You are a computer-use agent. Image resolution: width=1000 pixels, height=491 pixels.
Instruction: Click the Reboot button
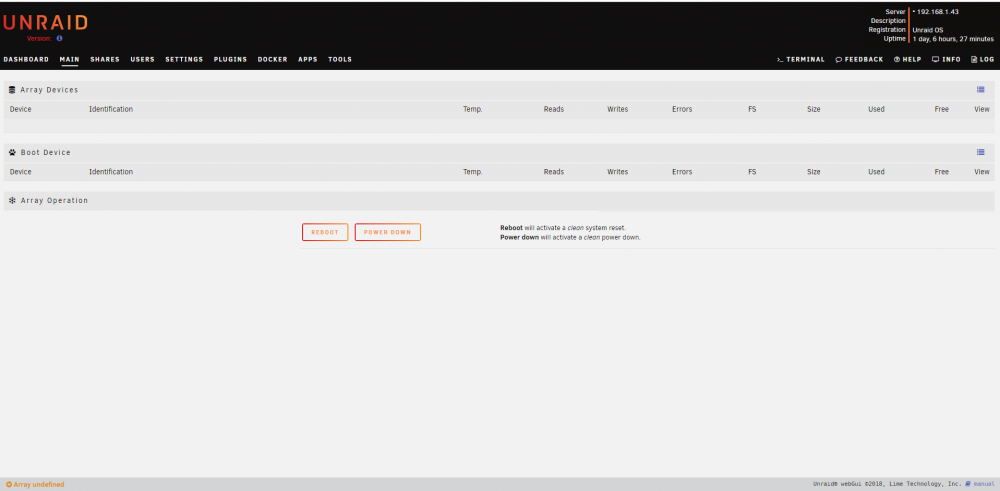coord(325,232)
